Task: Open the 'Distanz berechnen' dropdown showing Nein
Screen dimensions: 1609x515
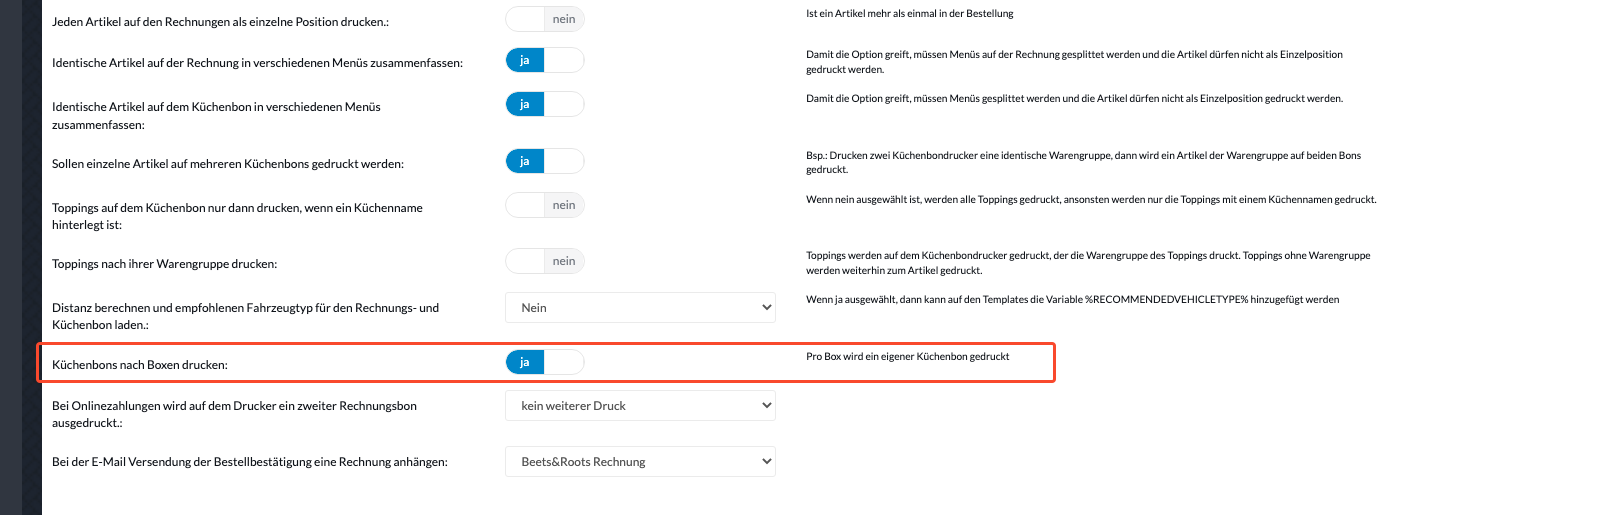Action: coord(640,308)
